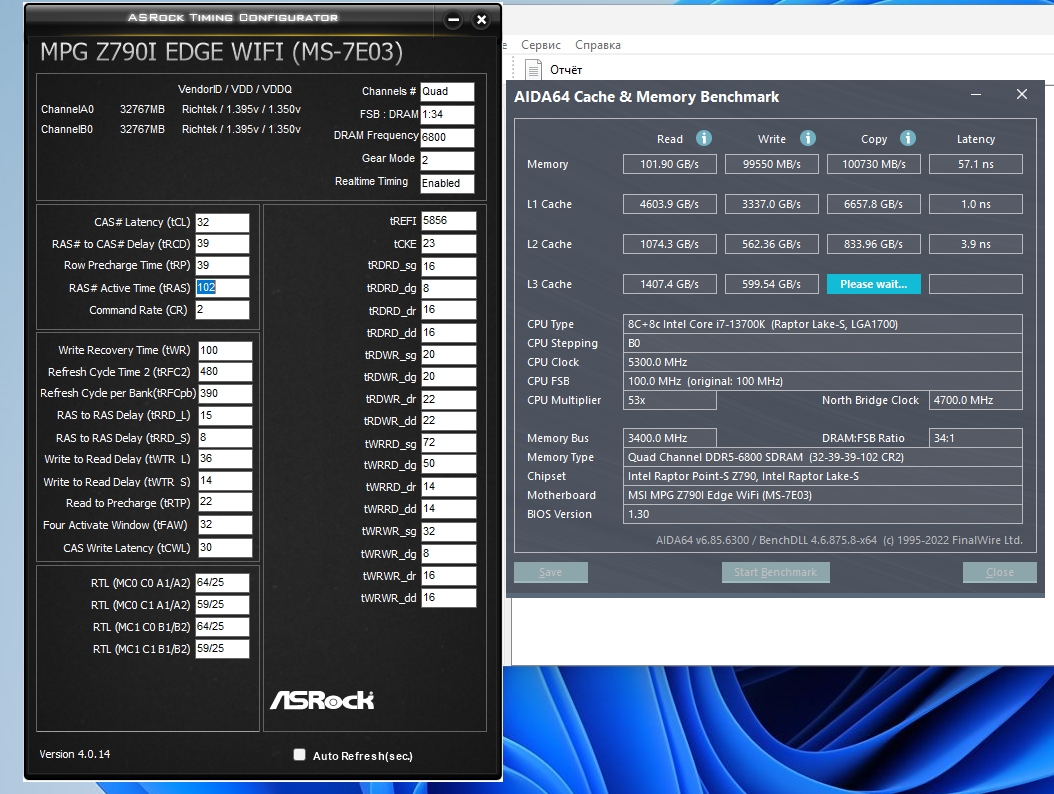
Task: Minimize the ASRock Timing Configurator window
Action: pos(454,19)
